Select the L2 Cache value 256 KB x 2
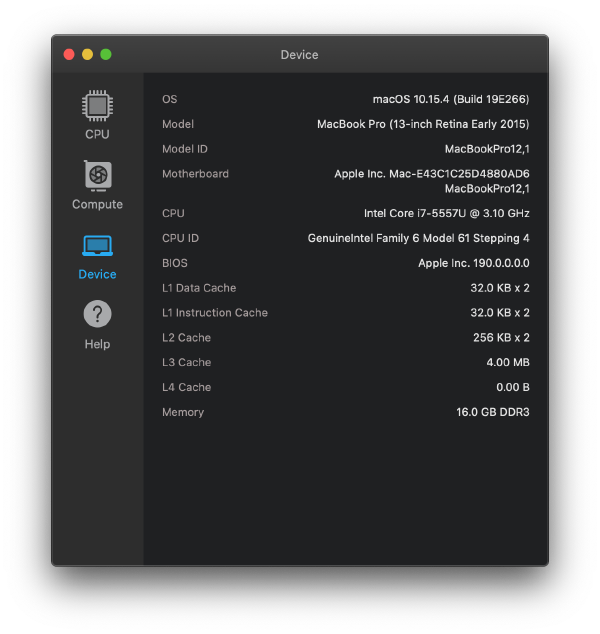Viewport: 600px width, 634px height. (x=501, y=338)
